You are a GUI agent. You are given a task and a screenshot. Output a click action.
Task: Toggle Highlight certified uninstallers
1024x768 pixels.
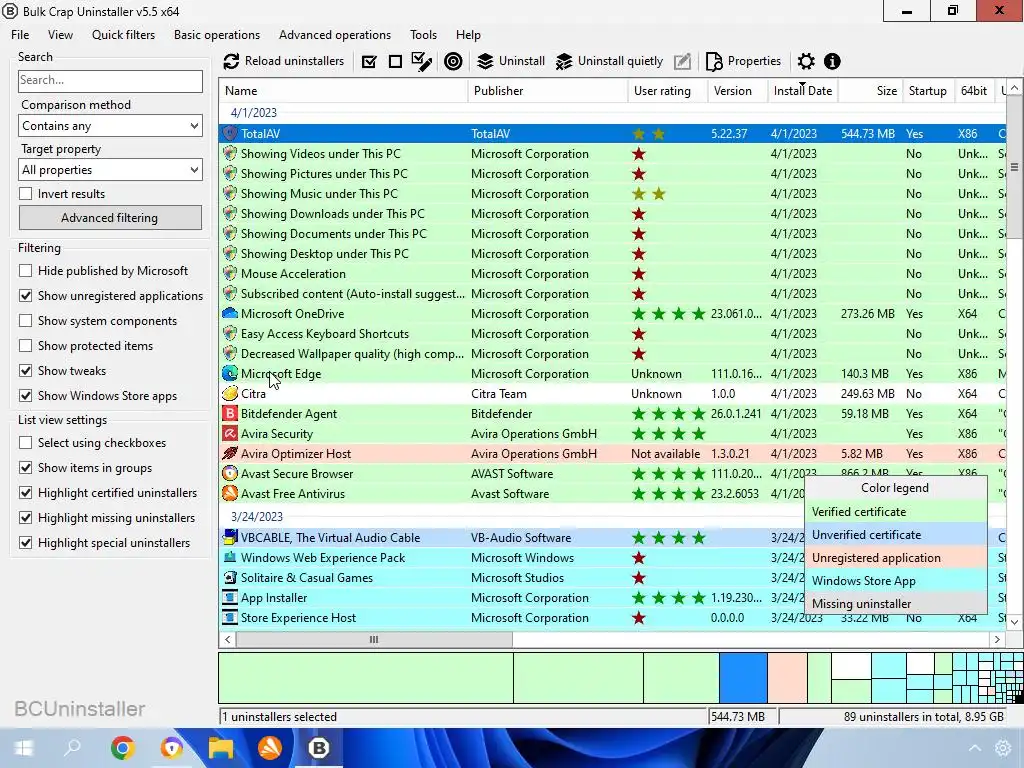[25, 493]
